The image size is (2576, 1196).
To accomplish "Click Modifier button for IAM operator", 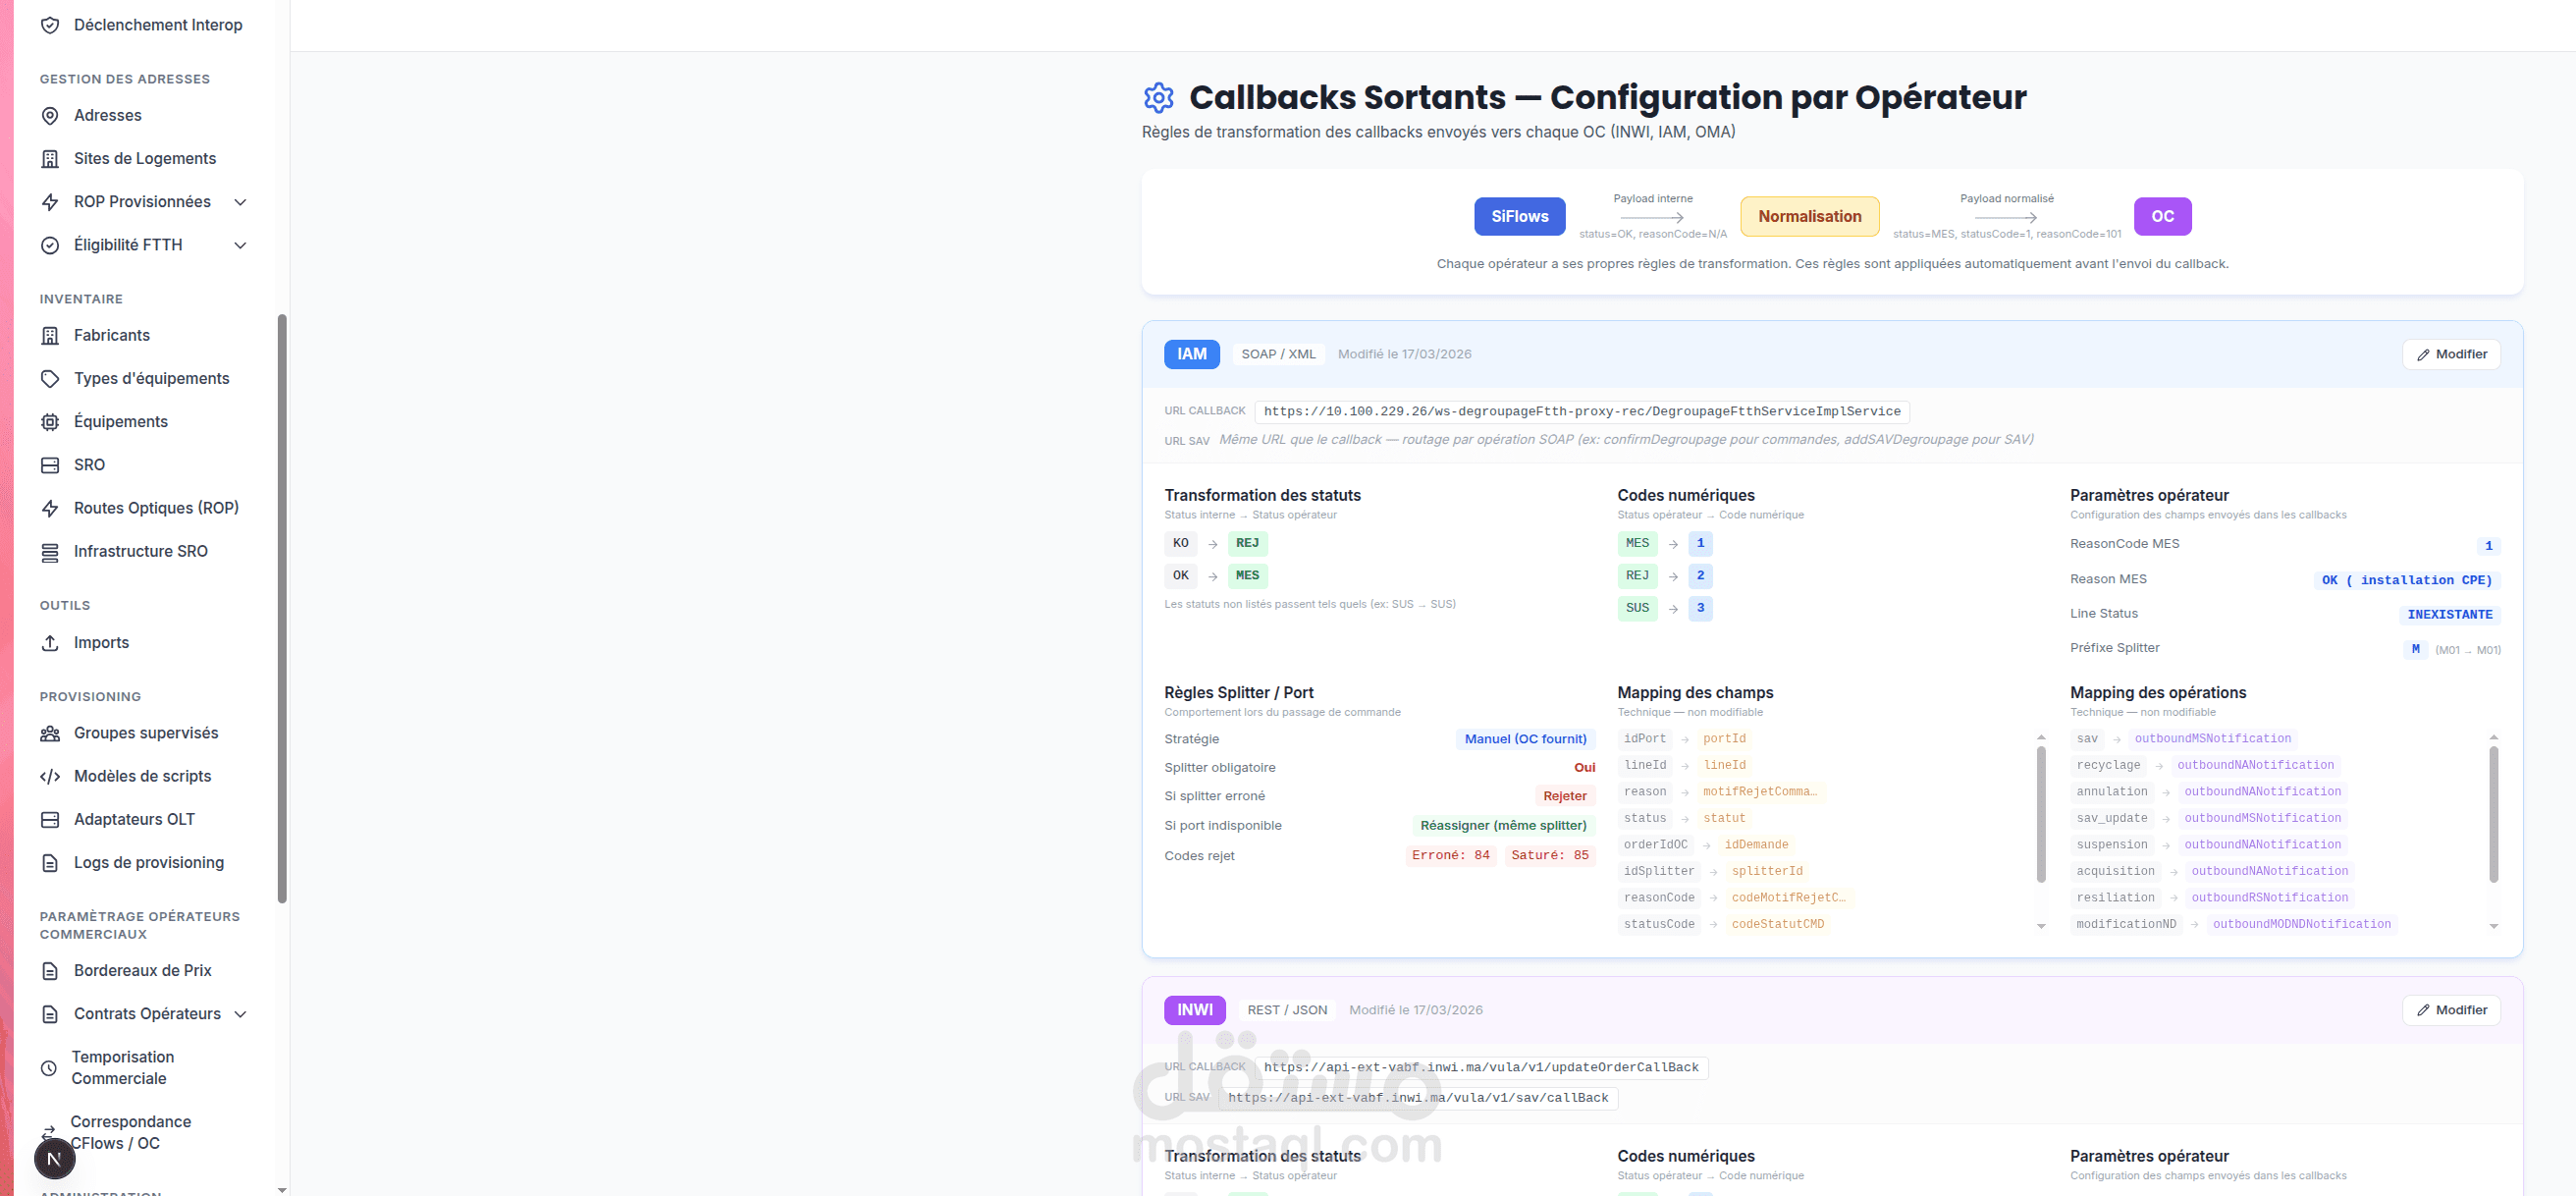I will tap(2450, 354).
